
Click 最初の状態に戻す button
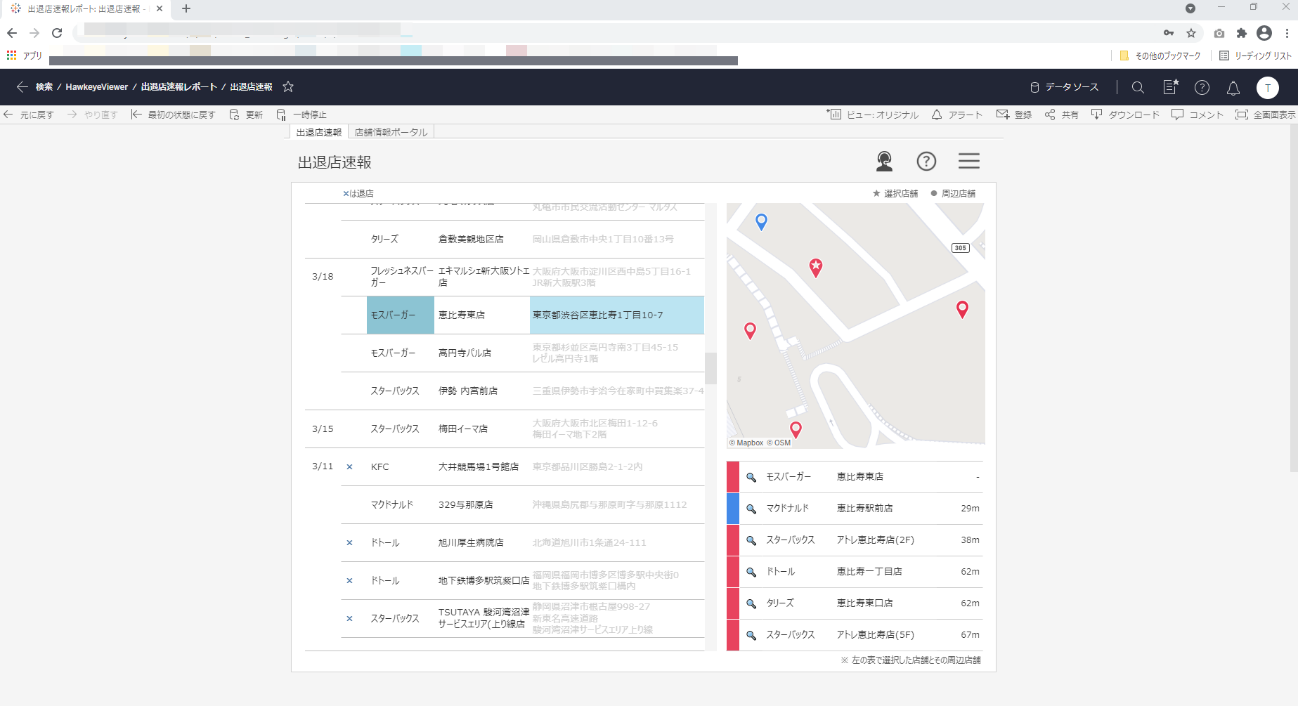point(173,115)
